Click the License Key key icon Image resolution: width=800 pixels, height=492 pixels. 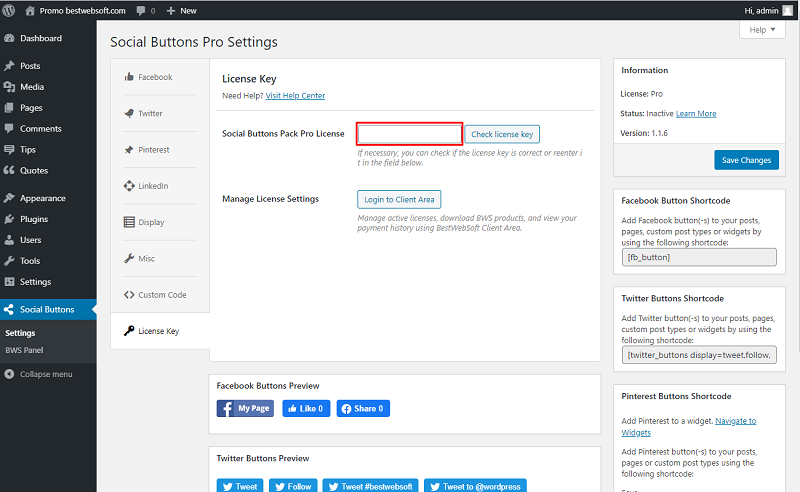[x=129, y=331]
